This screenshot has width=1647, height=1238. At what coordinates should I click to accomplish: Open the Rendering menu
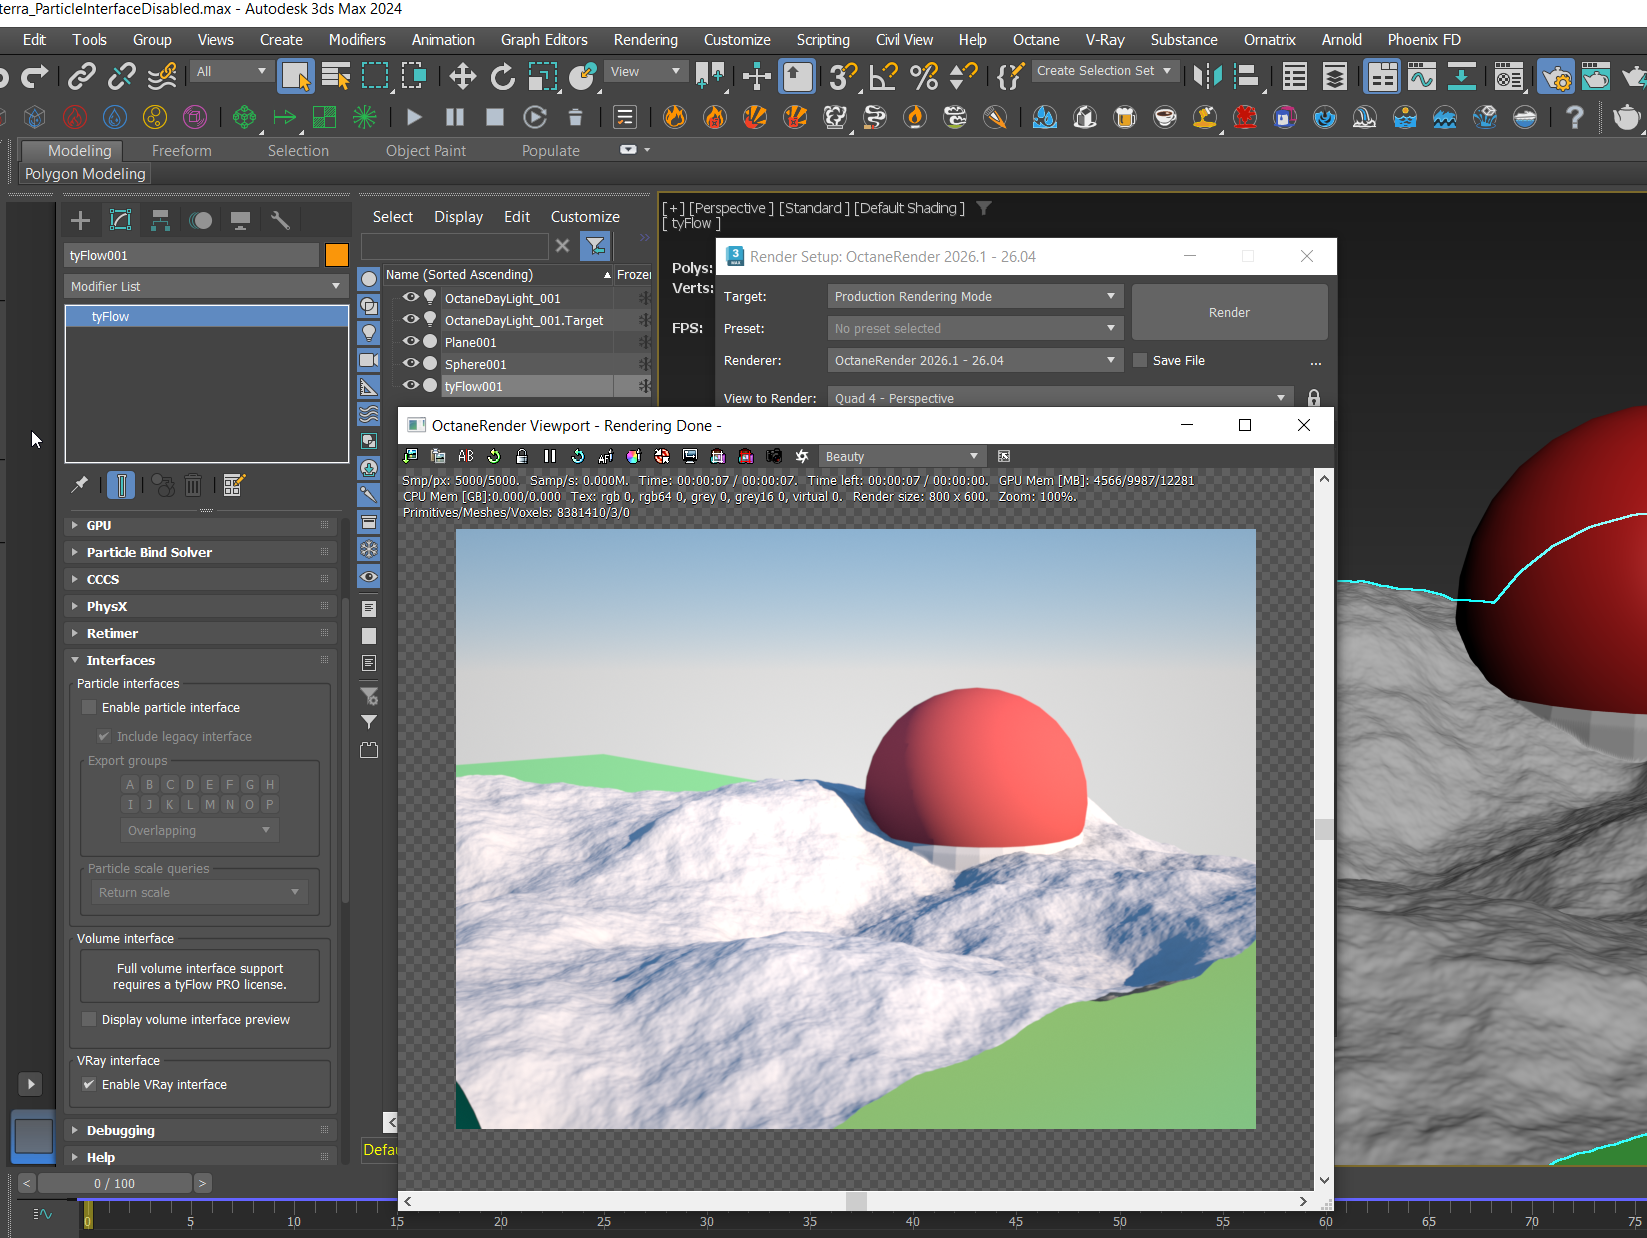click(645, 40)
